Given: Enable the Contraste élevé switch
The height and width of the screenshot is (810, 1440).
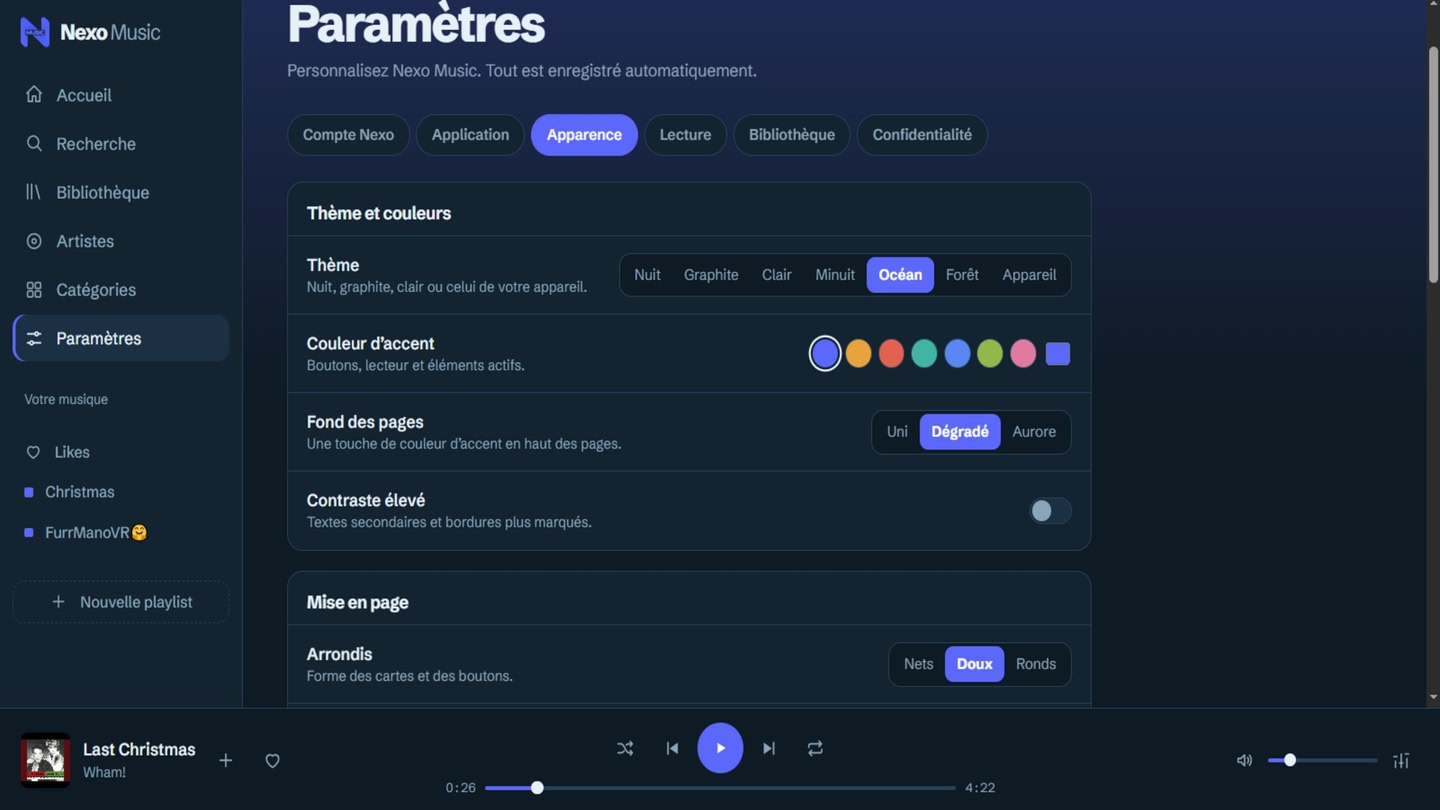Looking at the screenshot, I should point(1050,511).
